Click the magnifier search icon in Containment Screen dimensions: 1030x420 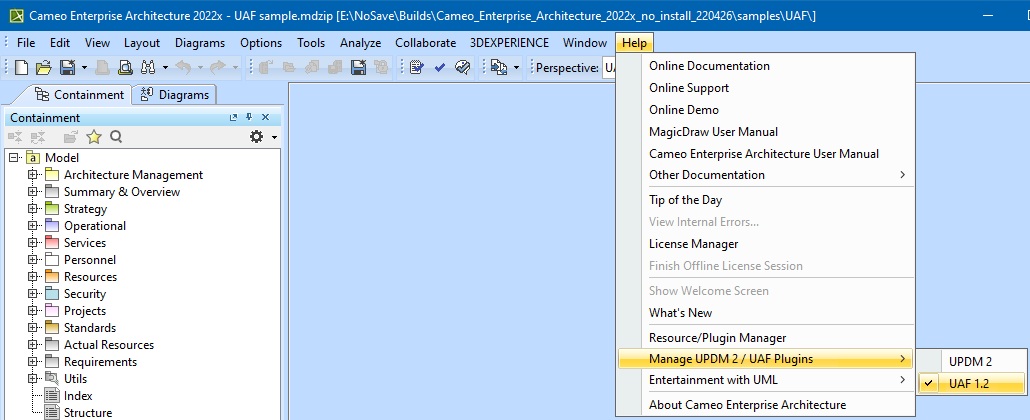click(x=116, y=137)
